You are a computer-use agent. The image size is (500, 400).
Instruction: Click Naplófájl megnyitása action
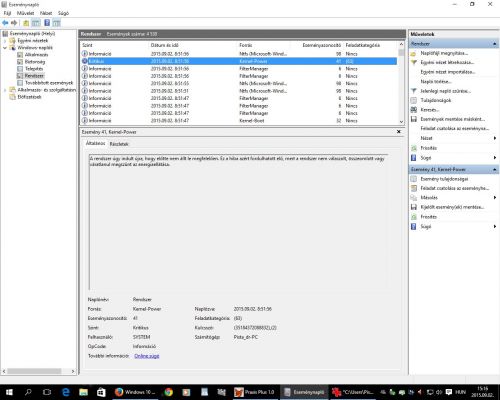click(x=444, y=53)
